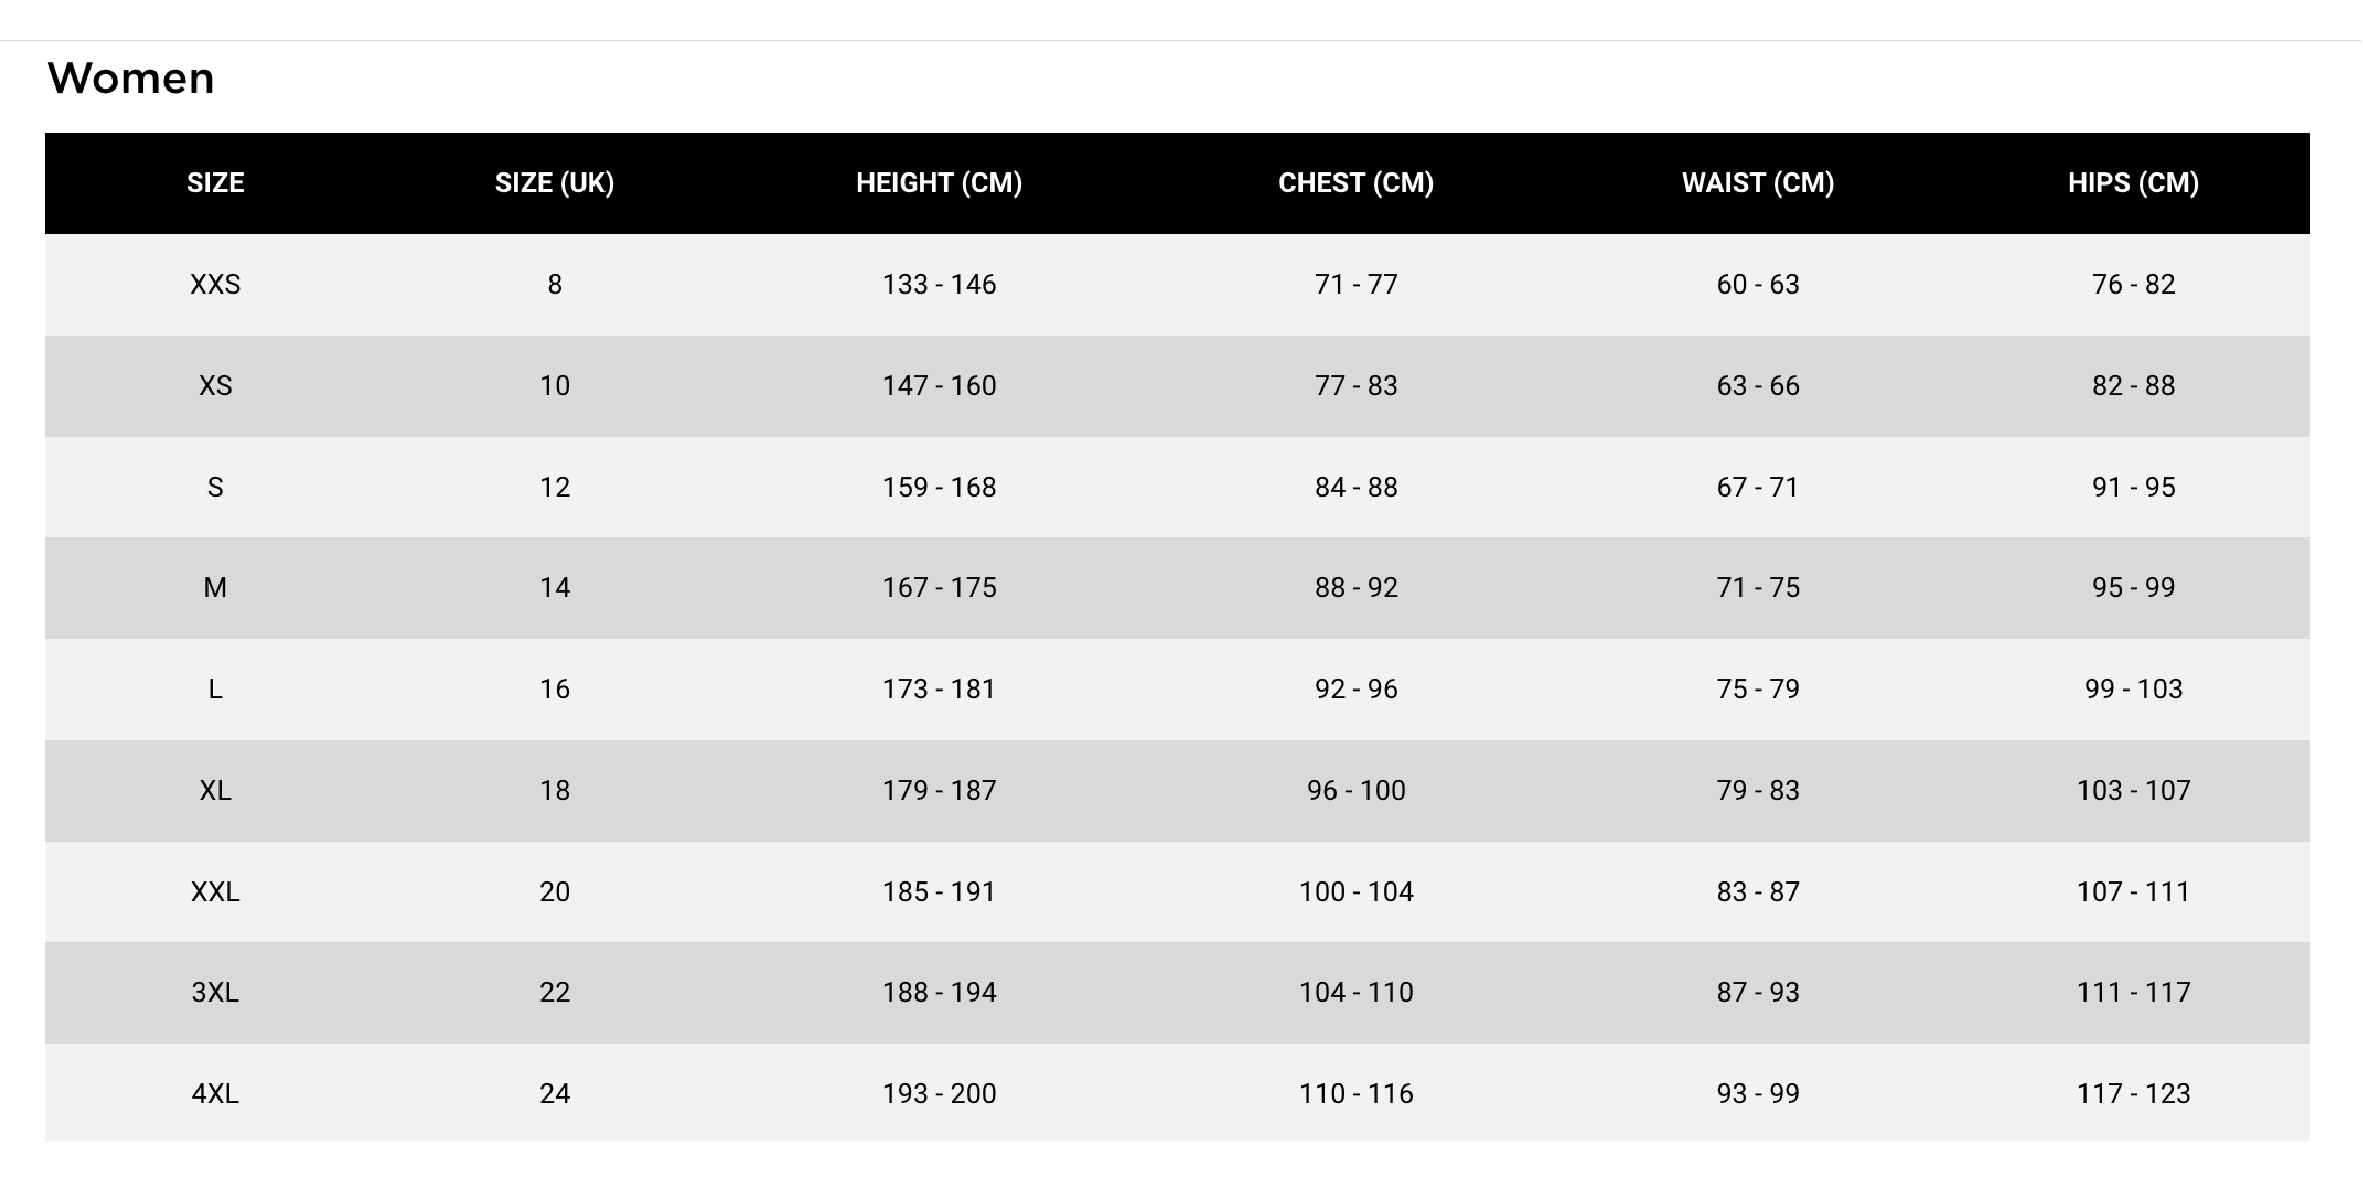Viewport: 2363px width, 1182px height.
Task: Click height range 133 - 146
Action: pyautogui.click(x=939, y=285)
